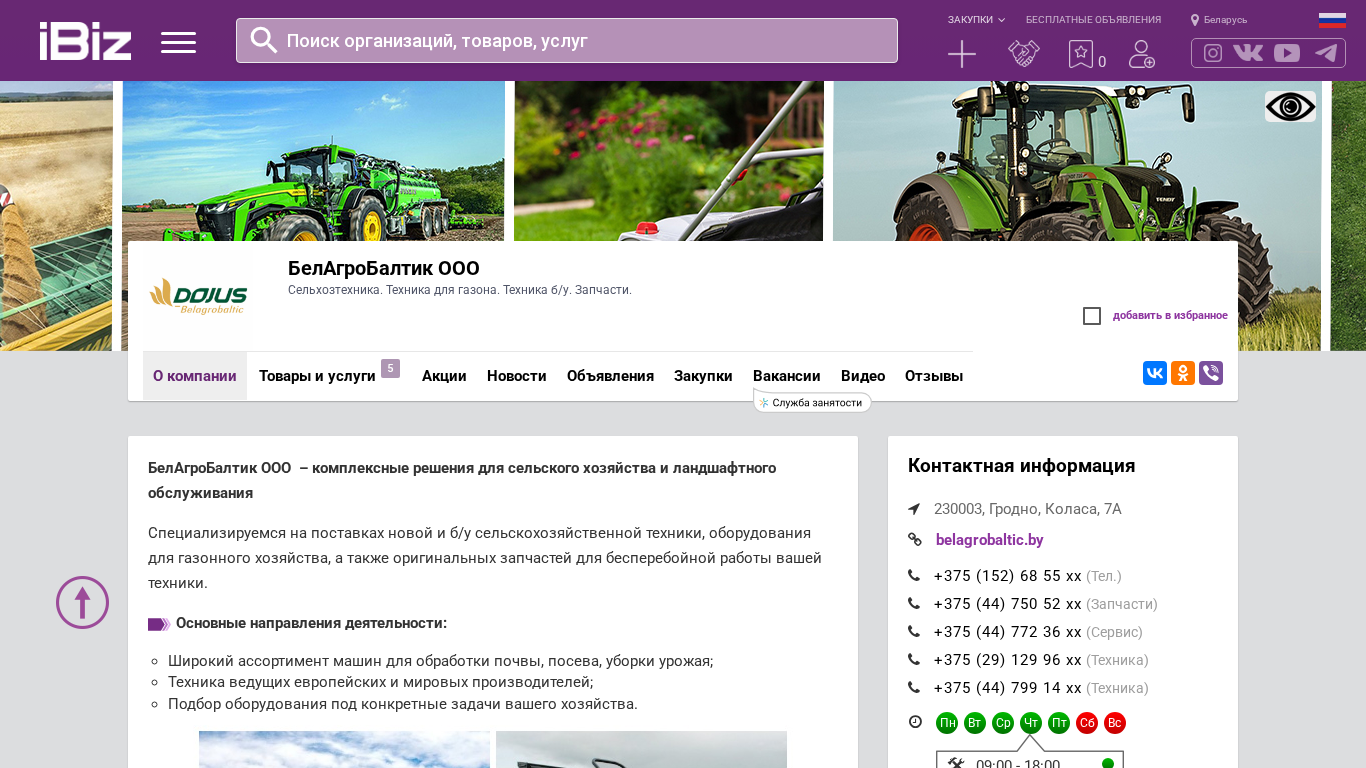Image resolution: width=1366 pixels, height=768 pixels.
Task: Focus the organization search input field
Action: click(x=567, y=40)
